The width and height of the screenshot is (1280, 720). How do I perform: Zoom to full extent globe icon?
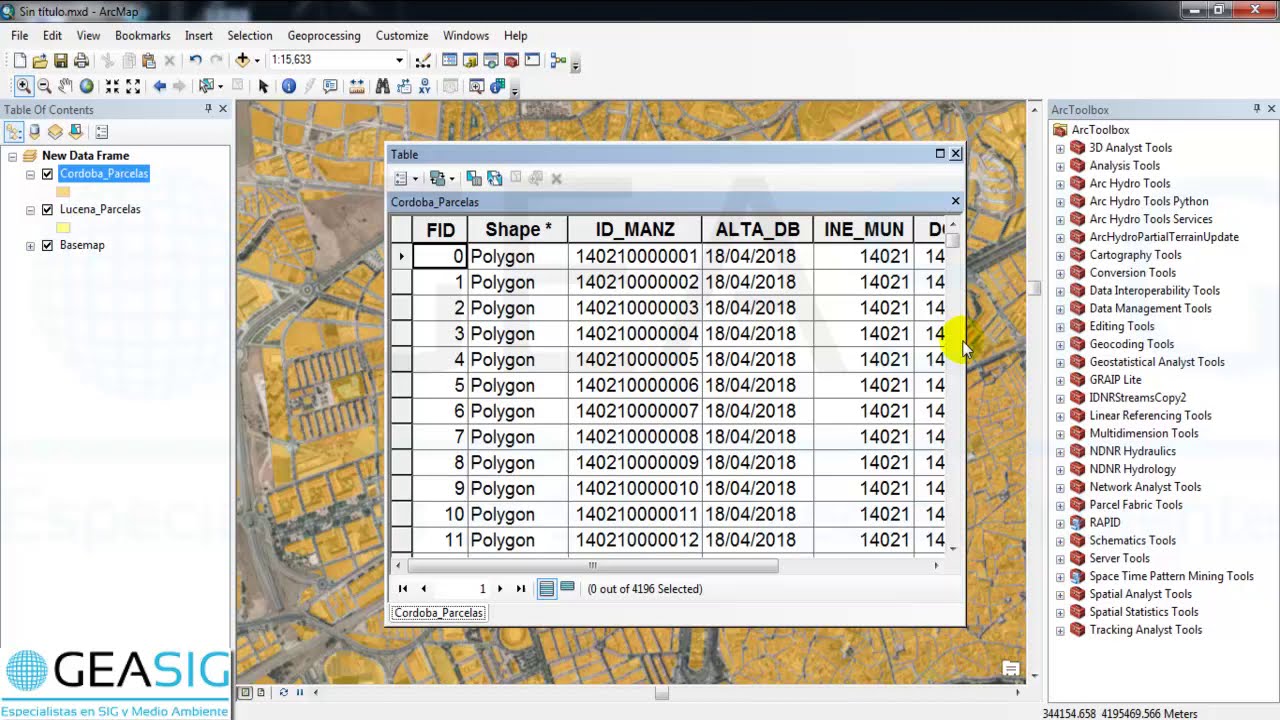86,87
